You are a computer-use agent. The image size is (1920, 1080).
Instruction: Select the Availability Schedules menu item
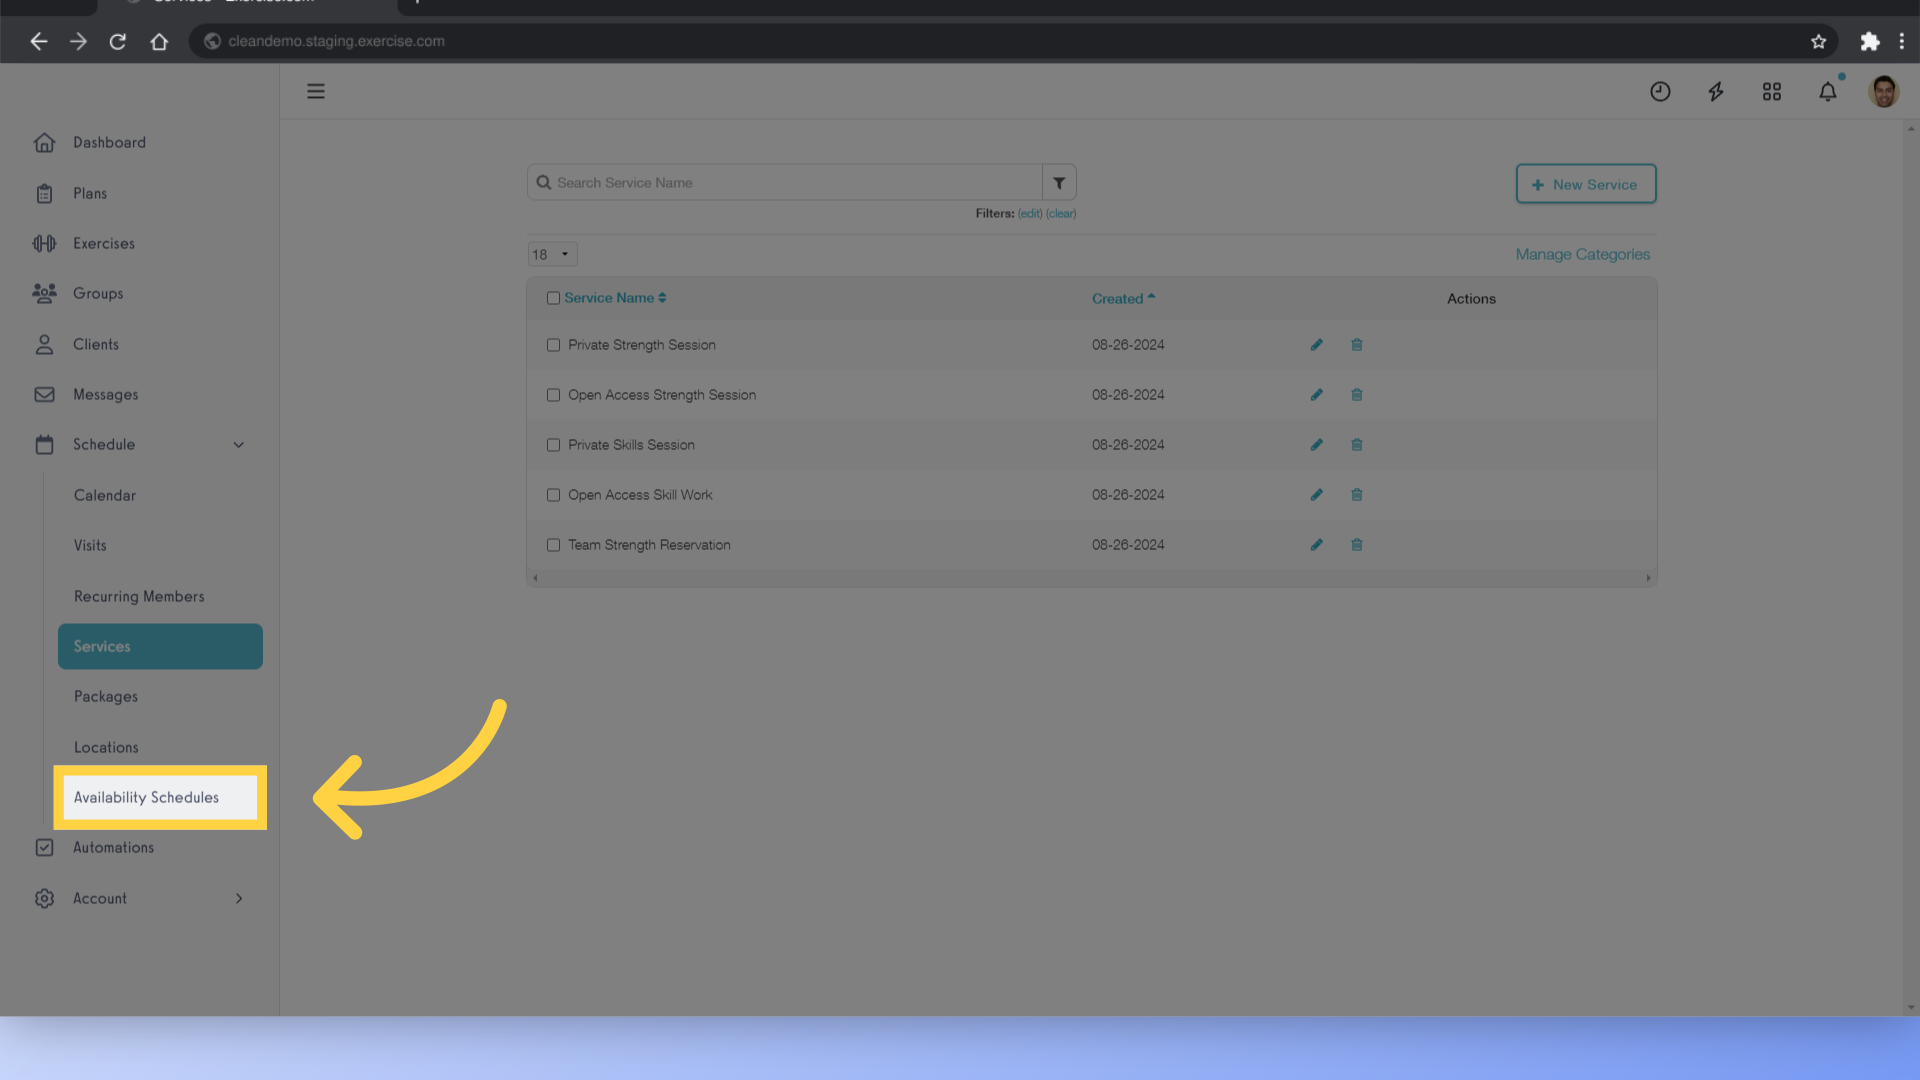pos(145,796)
